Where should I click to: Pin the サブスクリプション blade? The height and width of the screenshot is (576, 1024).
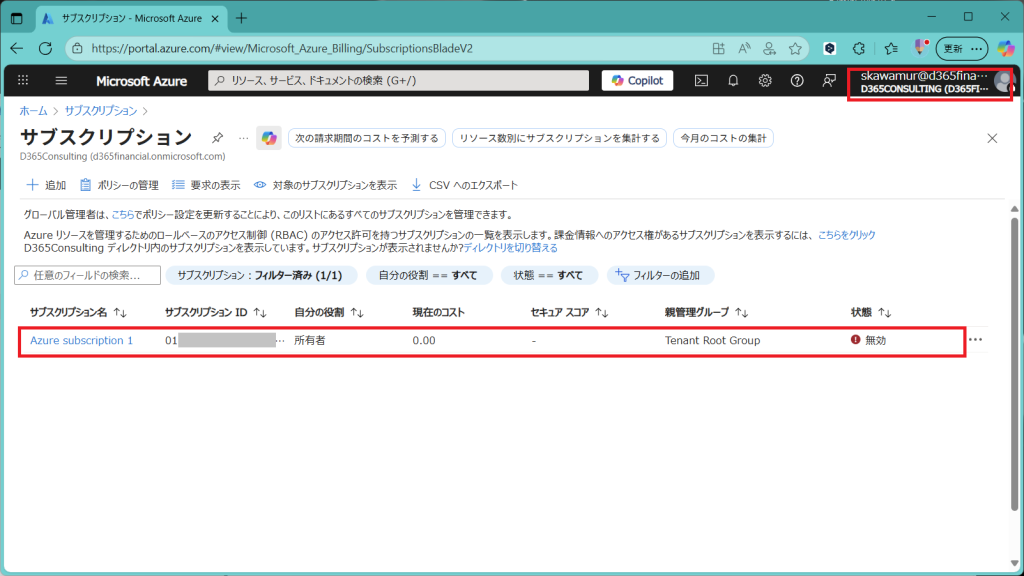(217, 138)
